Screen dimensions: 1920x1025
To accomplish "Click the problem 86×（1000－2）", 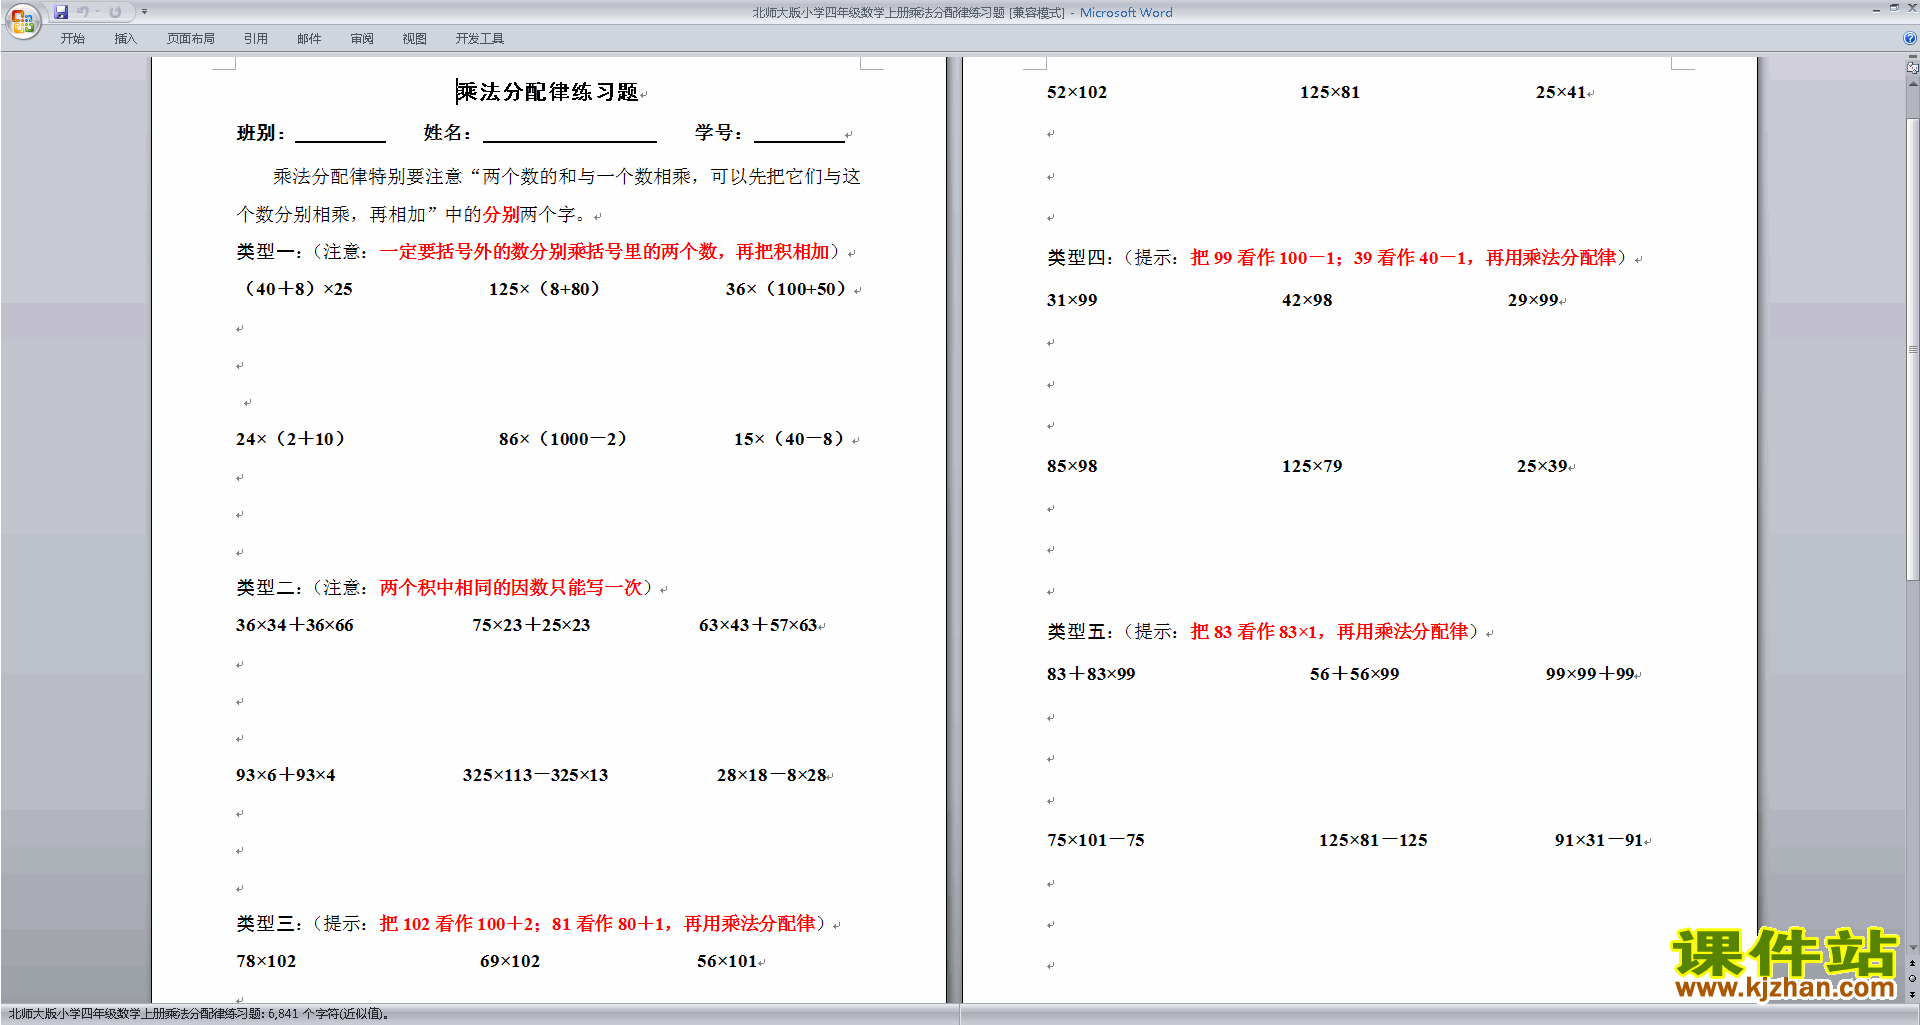I will [x=563, y=439].
